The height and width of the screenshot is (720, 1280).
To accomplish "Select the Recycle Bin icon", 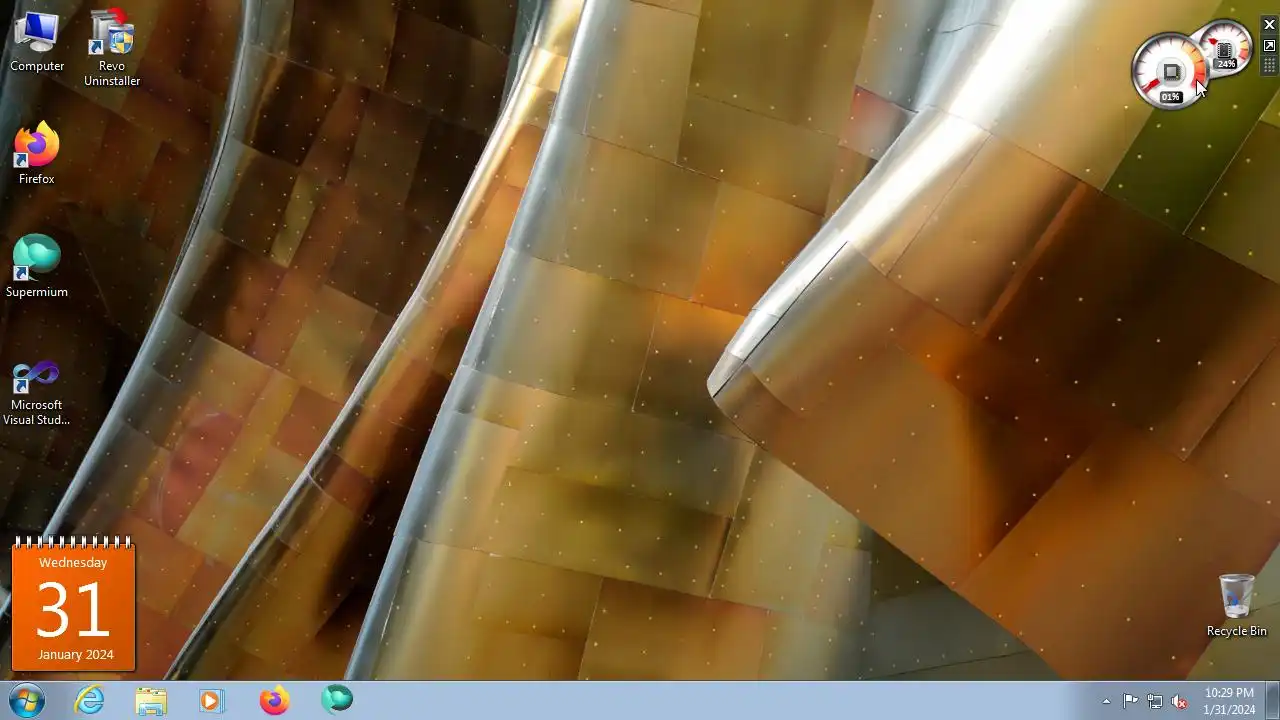I will [1237, 605].
